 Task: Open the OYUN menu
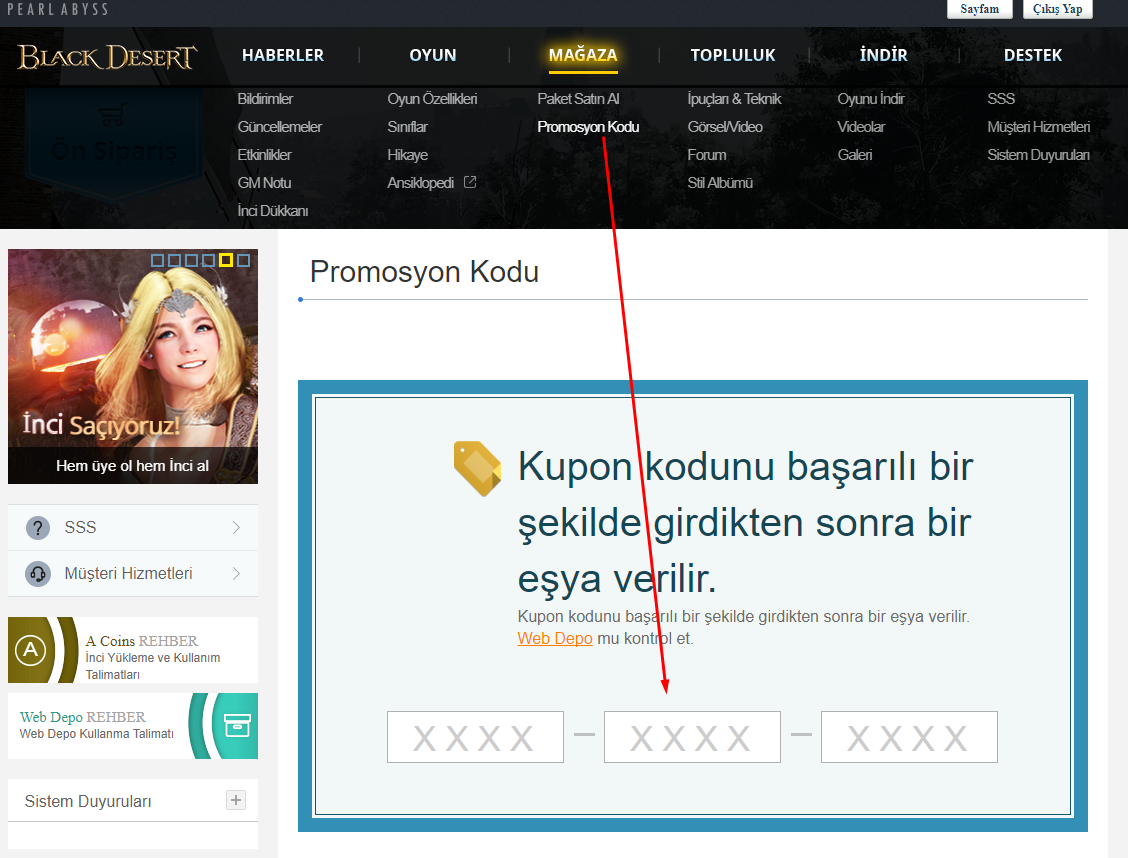pos(432,55)
